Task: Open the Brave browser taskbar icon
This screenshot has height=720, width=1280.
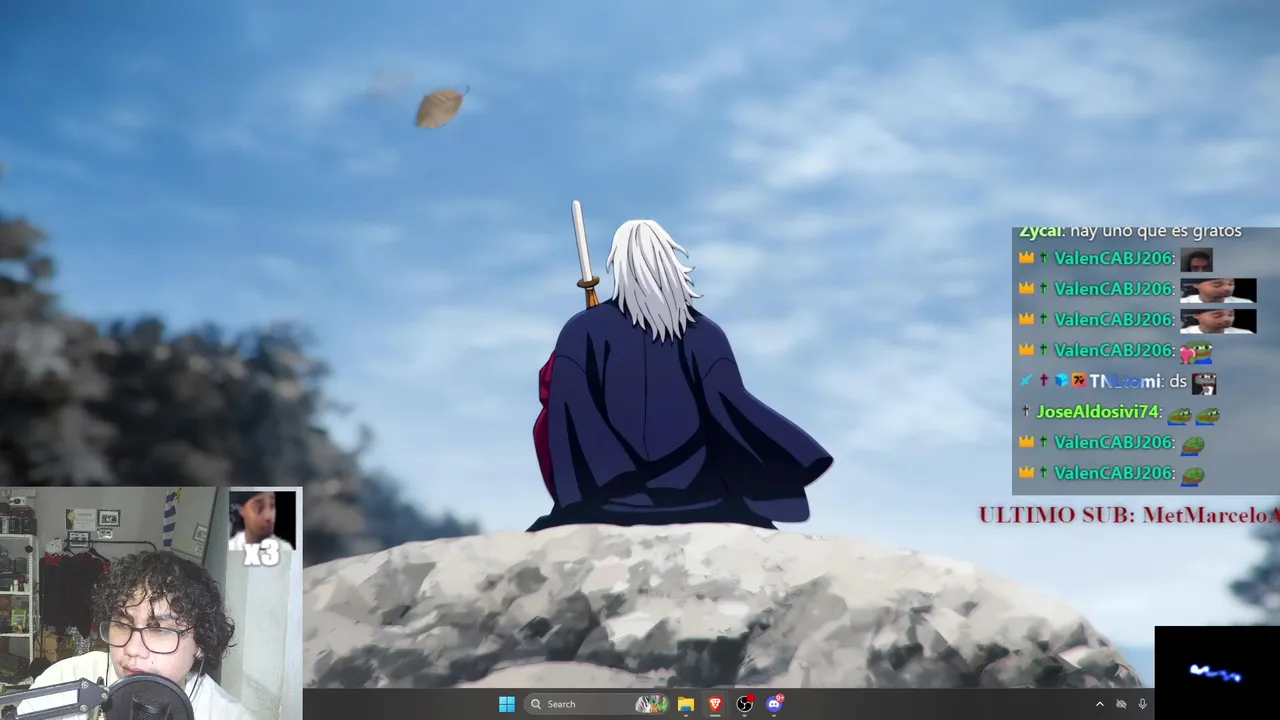Action: [x=715, y=704]
